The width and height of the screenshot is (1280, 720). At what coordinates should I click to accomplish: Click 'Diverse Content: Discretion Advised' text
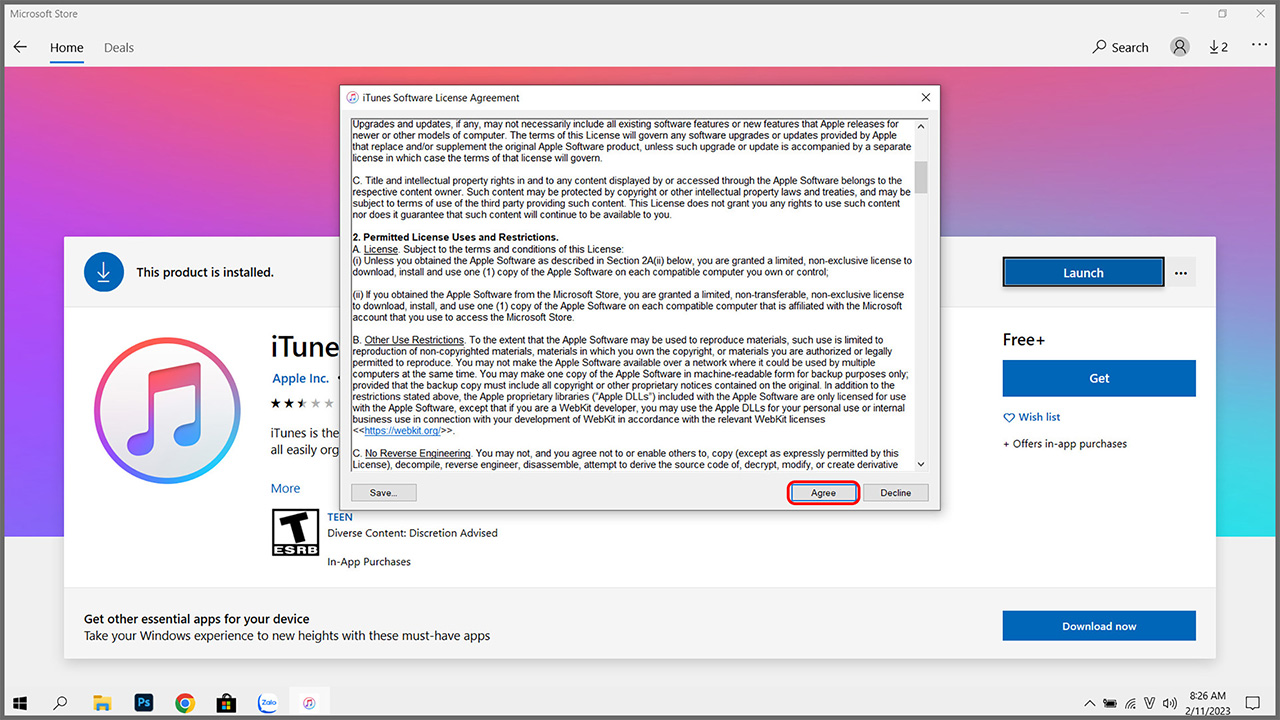coord(412,533)
